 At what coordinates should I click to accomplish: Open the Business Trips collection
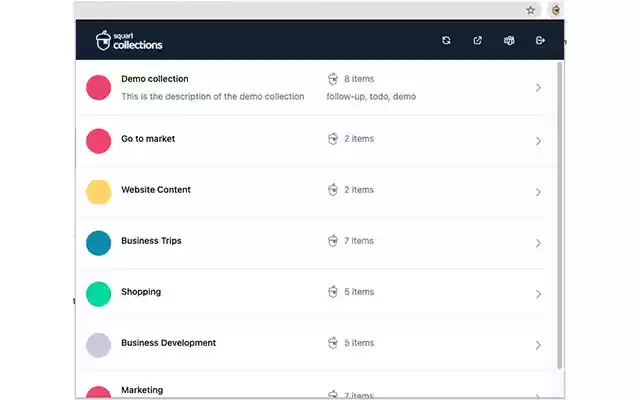point(151,241)
